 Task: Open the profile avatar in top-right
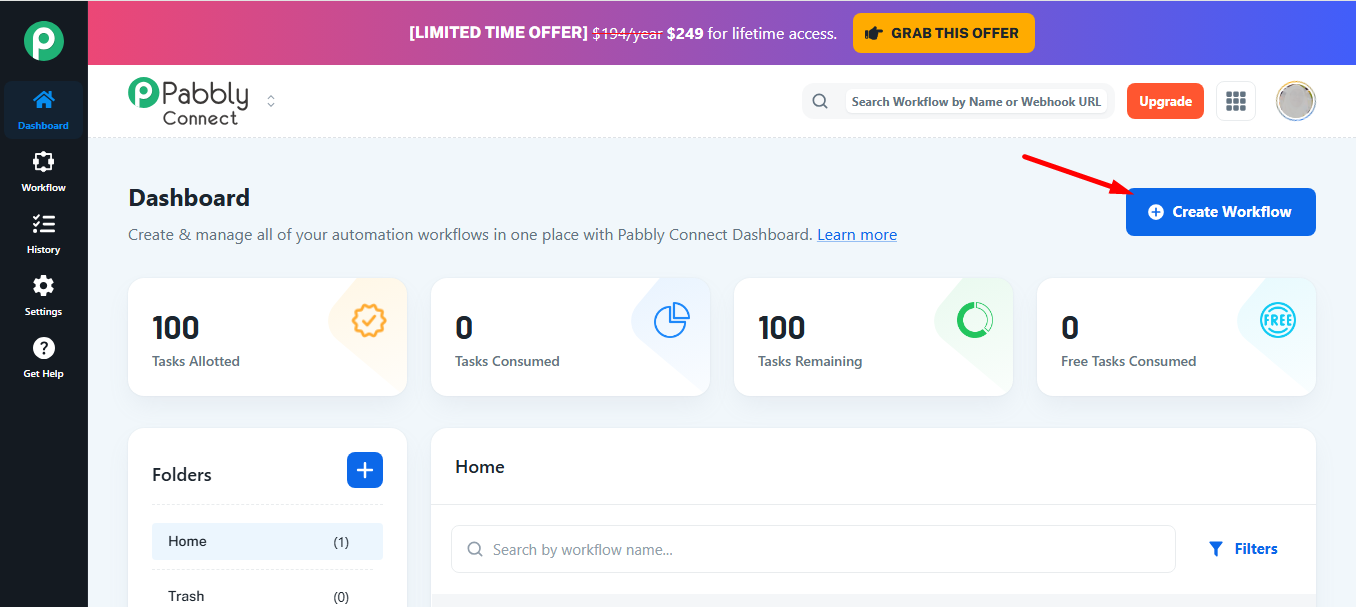1295,101
